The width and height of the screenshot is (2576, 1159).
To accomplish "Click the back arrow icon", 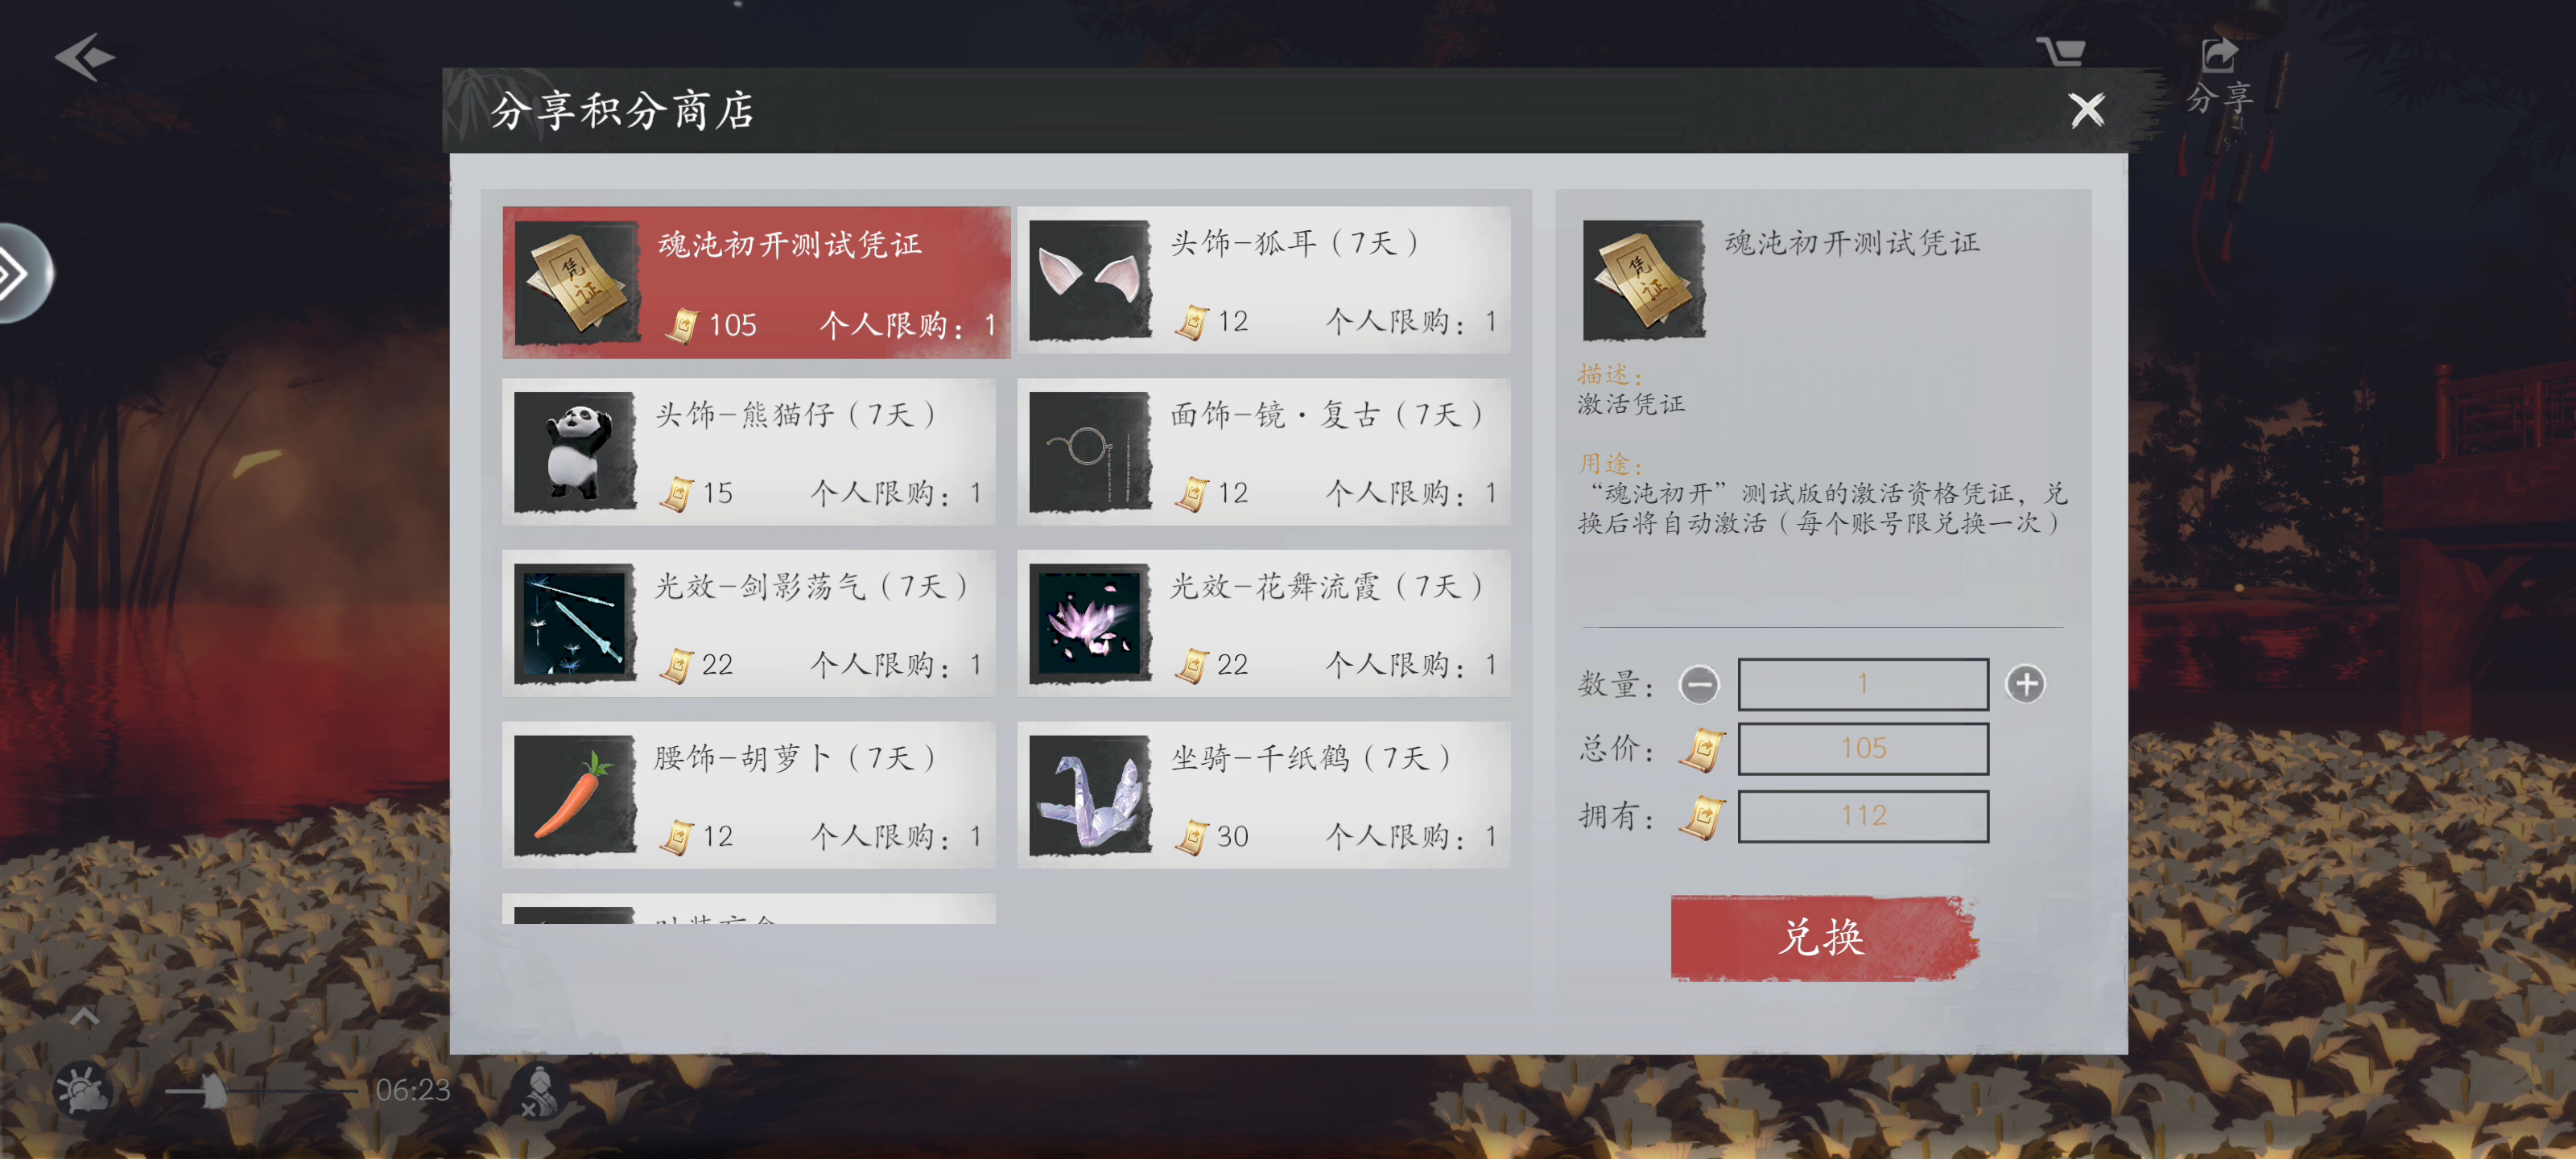I will [85, 57].
